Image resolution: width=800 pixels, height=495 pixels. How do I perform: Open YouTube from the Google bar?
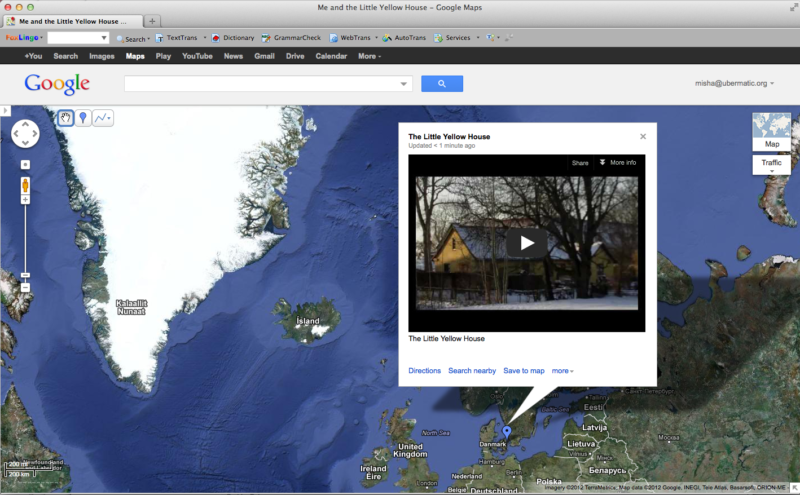197,56
